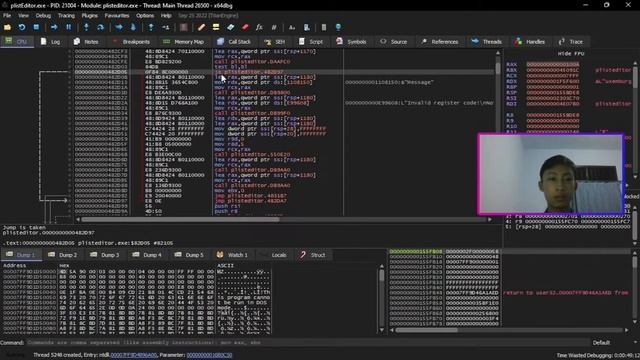The image size is (640, 360).
Task: Click the Step Over icon
Action: pos(100,27)
